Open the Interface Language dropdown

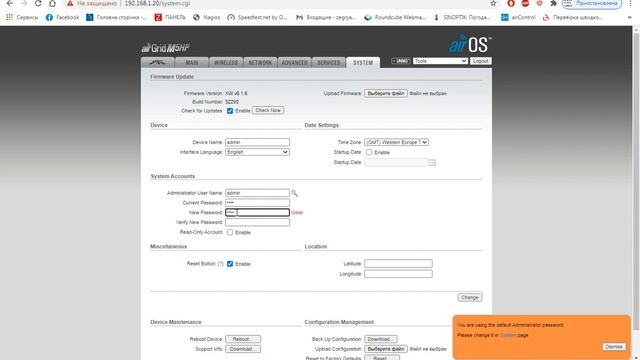[257, 152]
